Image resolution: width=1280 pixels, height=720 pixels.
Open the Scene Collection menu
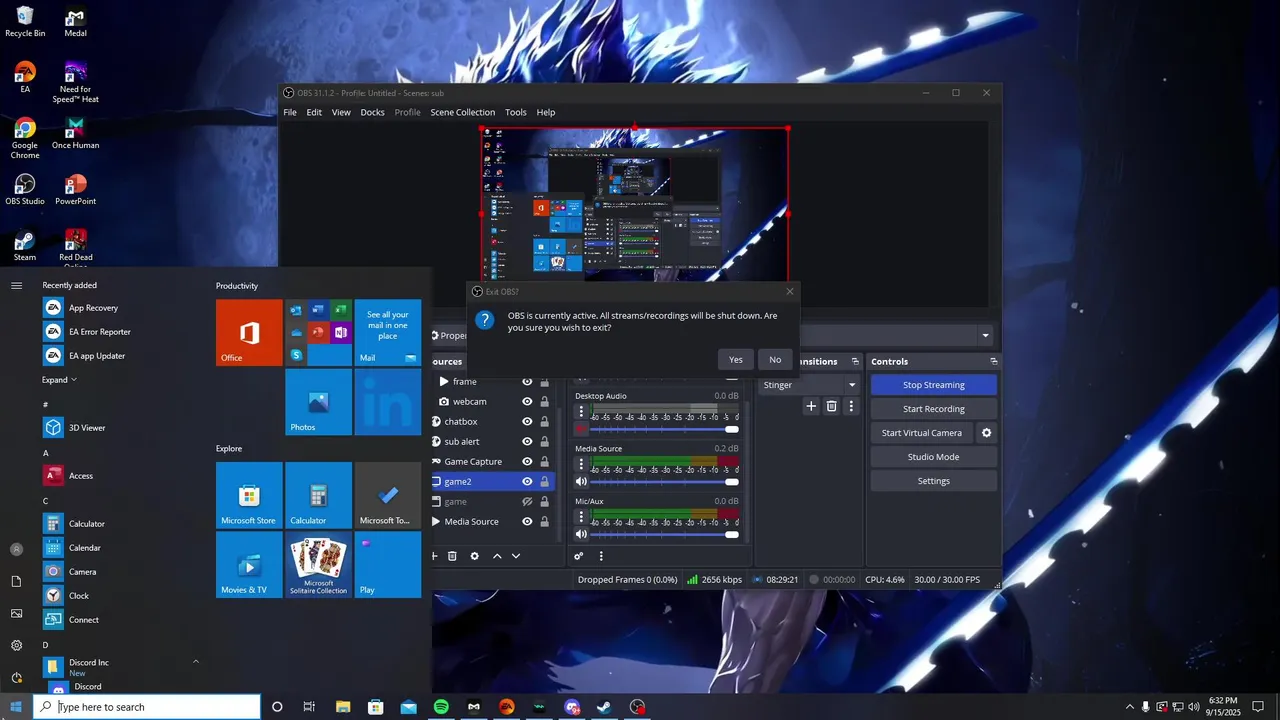[x=462, y=112]
